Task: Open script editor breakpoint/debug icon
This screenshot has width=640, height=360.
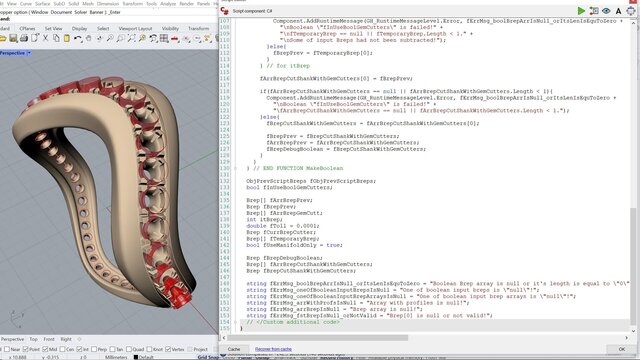Action: (x=594, y=11)
